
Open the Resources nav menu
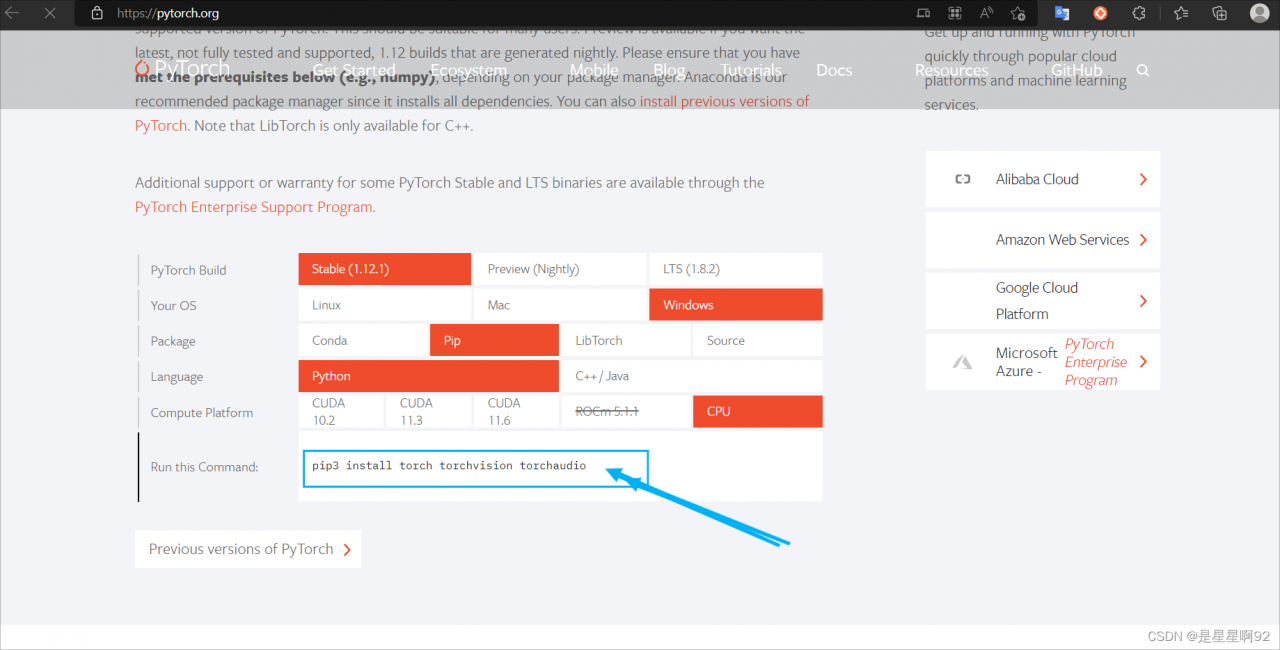[951, 70]
